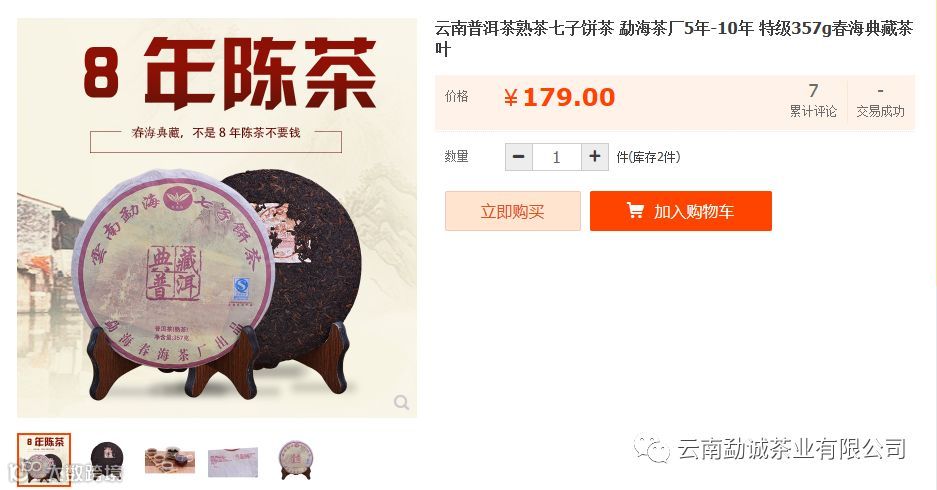Select the tea cups thumbnail
Viewport: 937px width, 490px height.
click(x=170, y=459)
